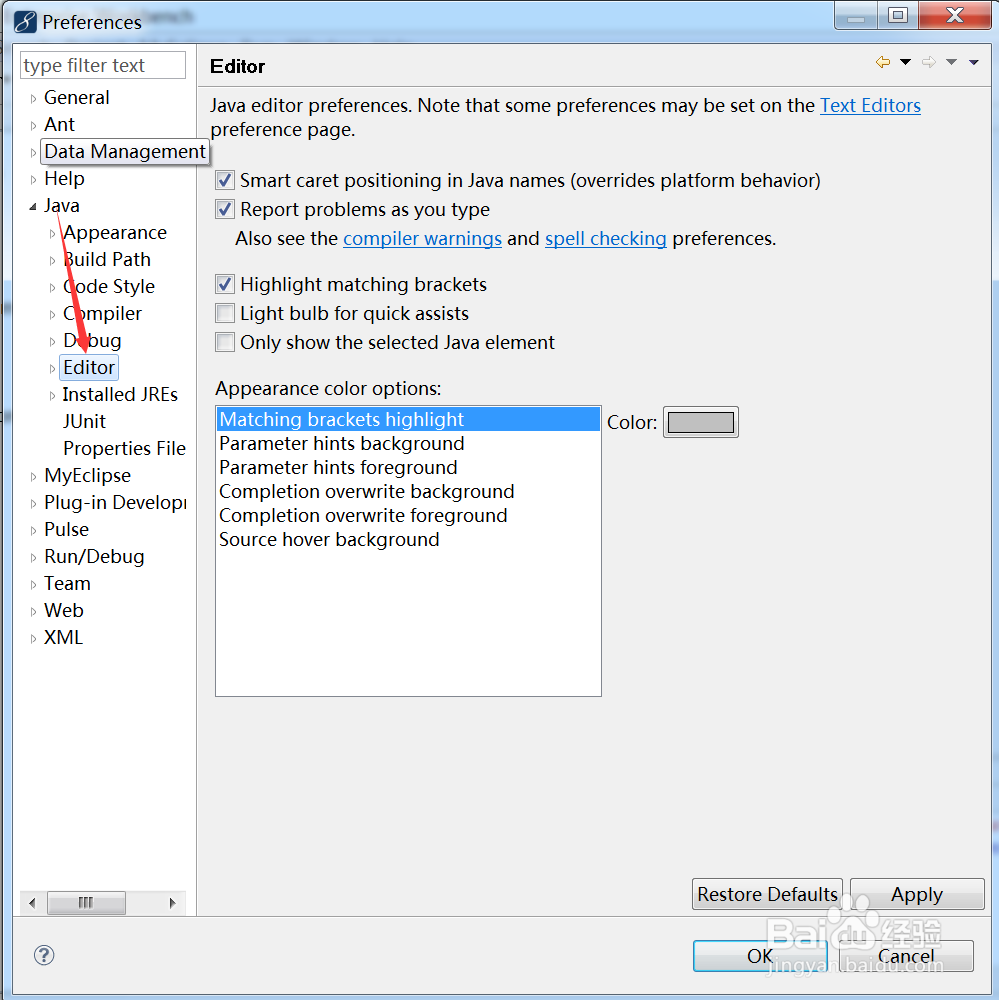
Task: Open the compiler warnings link
Action: pyautogui.click(x=422, y=239)
